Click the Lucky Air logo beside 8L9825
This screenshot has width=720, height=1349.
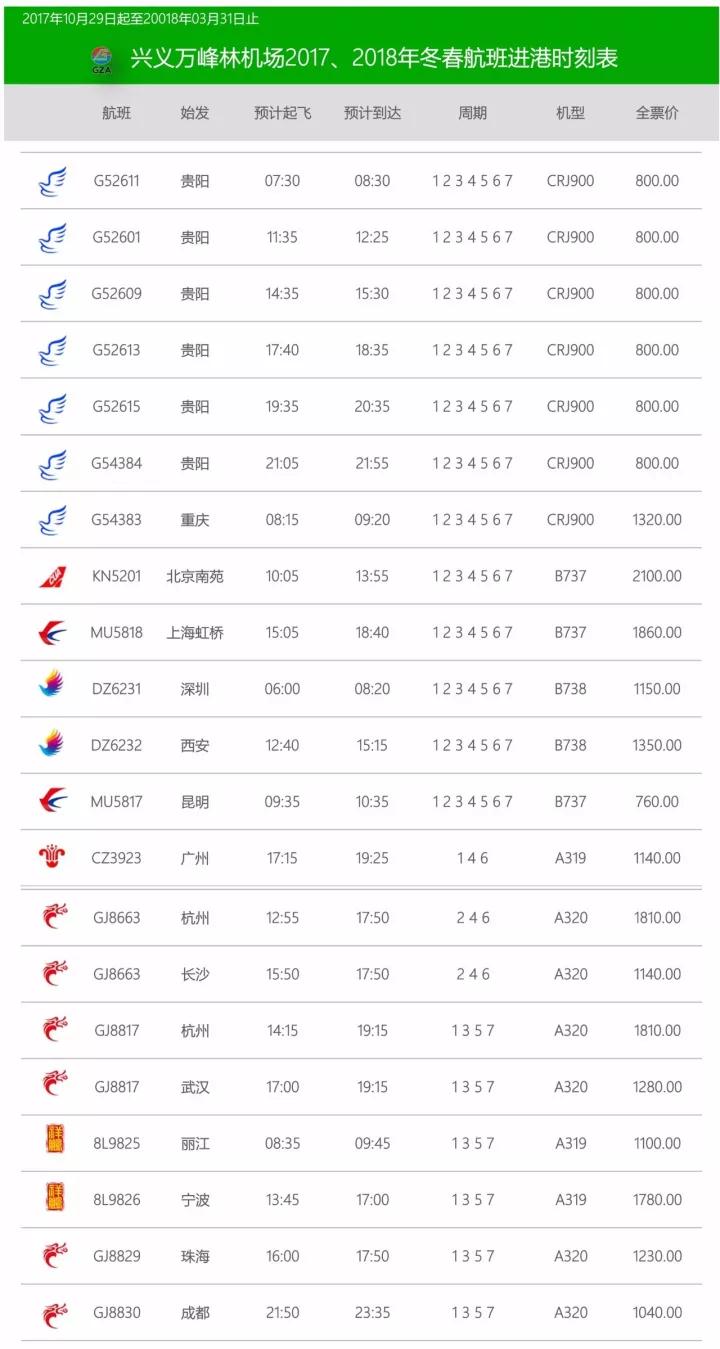56,1141
